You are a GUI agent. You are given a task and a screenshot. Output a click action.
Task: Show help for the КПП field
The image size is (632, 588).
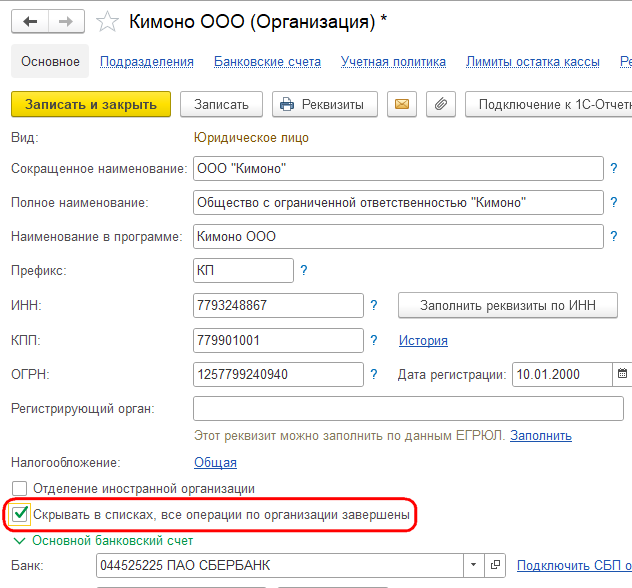click(374, 341)
